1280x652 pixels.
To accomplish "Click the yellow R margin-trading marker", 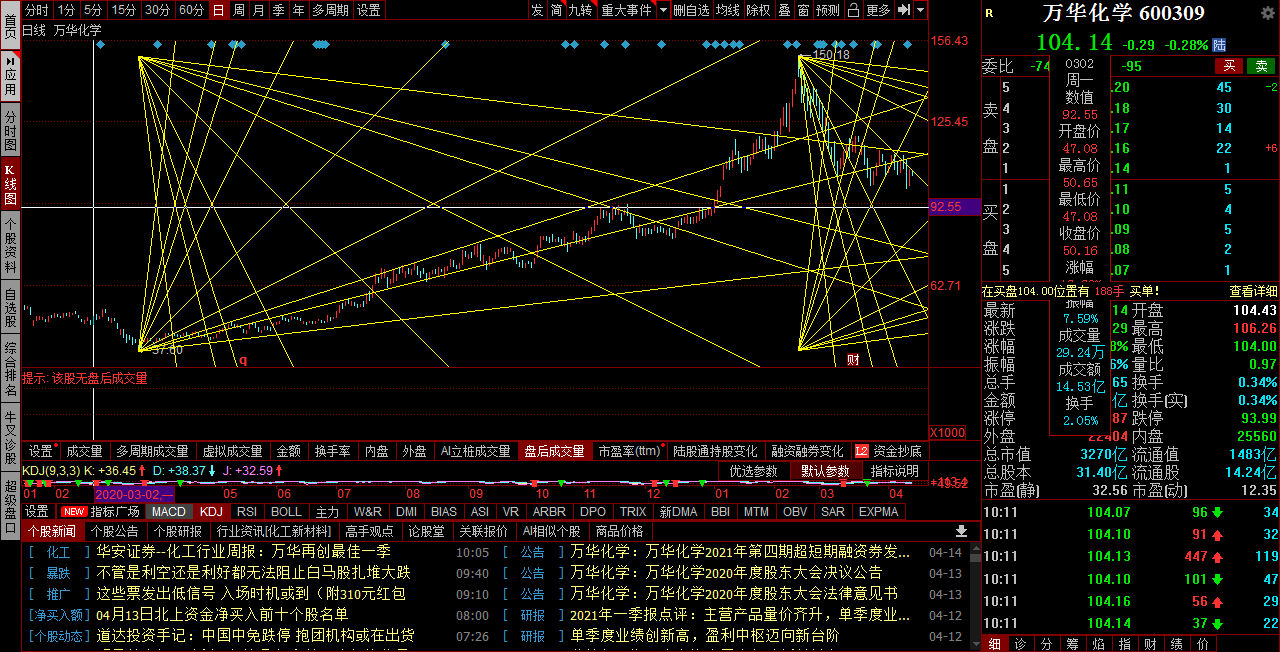I will [989, 13].
